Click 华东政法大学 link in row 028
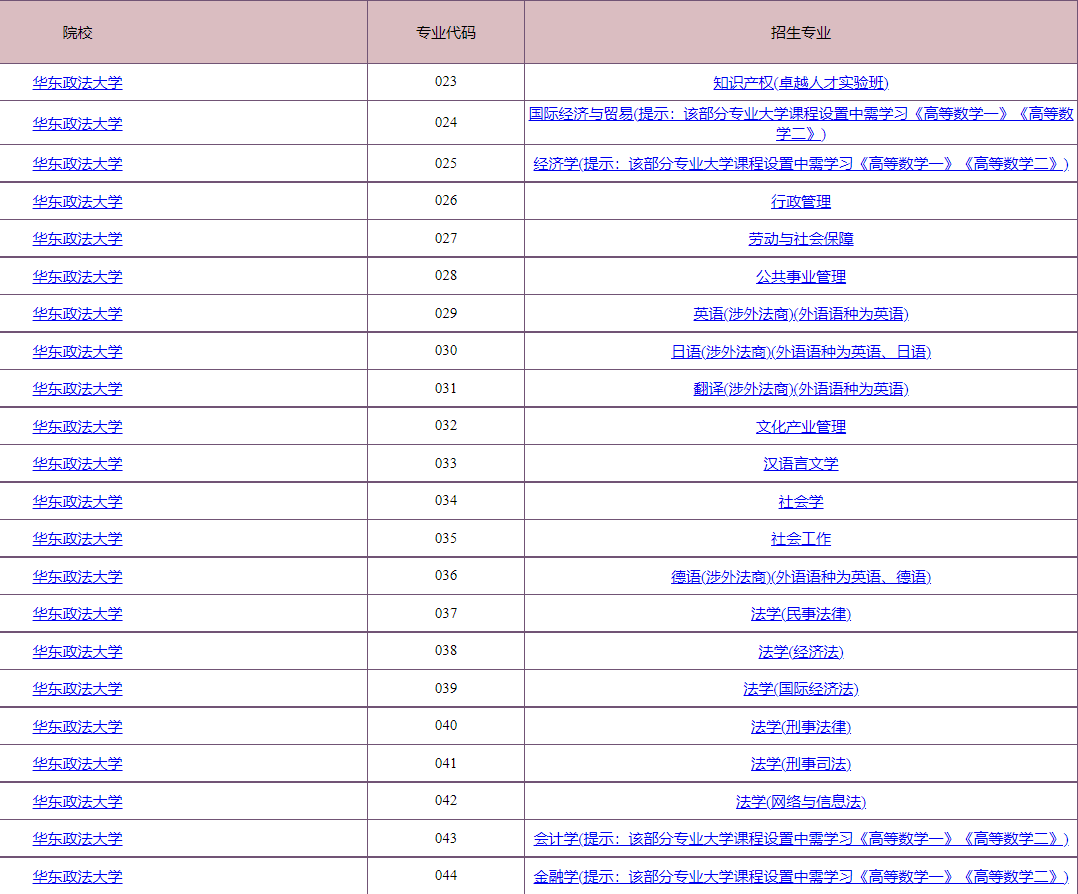1078x894 pixels. coord(77,276)
